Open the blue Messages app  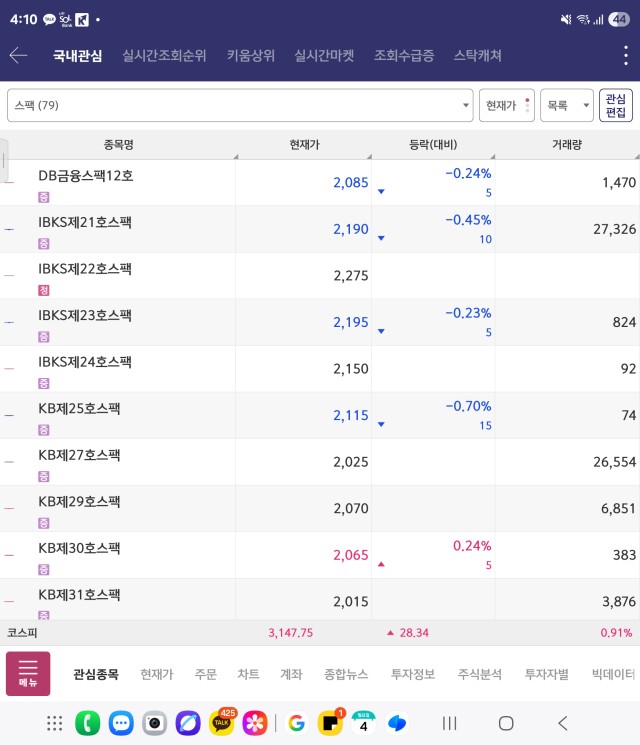[x=121, y=723]
